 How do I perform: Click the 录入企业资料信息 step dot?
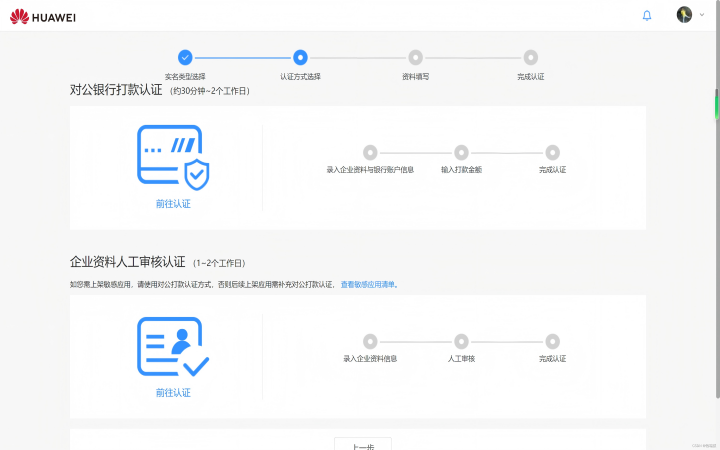click(370, 341)
